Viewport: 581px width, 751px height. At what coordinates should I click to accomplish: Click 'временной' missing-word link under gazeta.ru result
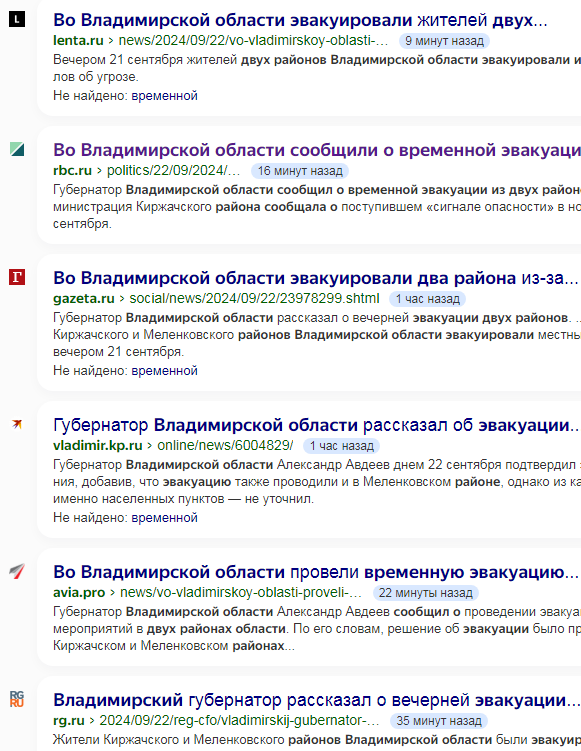coord(164,371)
